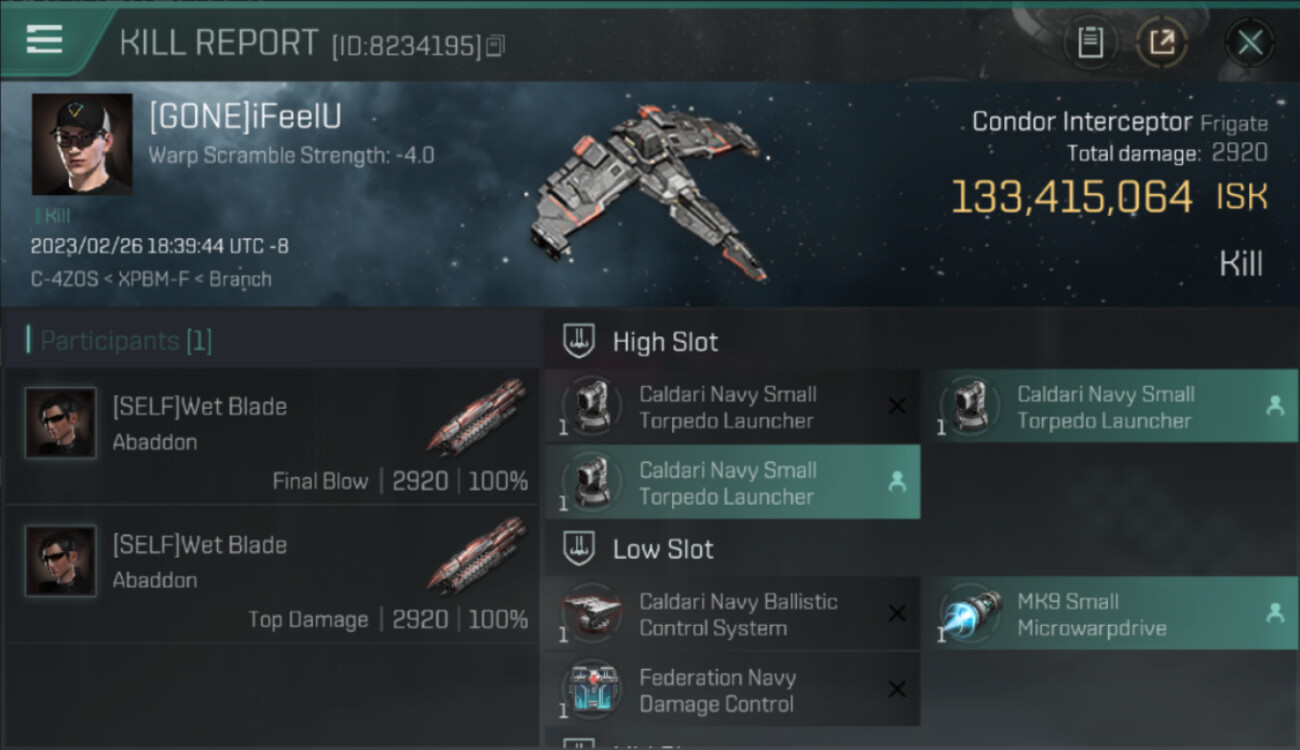
Task: Share kill report via export icon
Action: click(1162, 43)
